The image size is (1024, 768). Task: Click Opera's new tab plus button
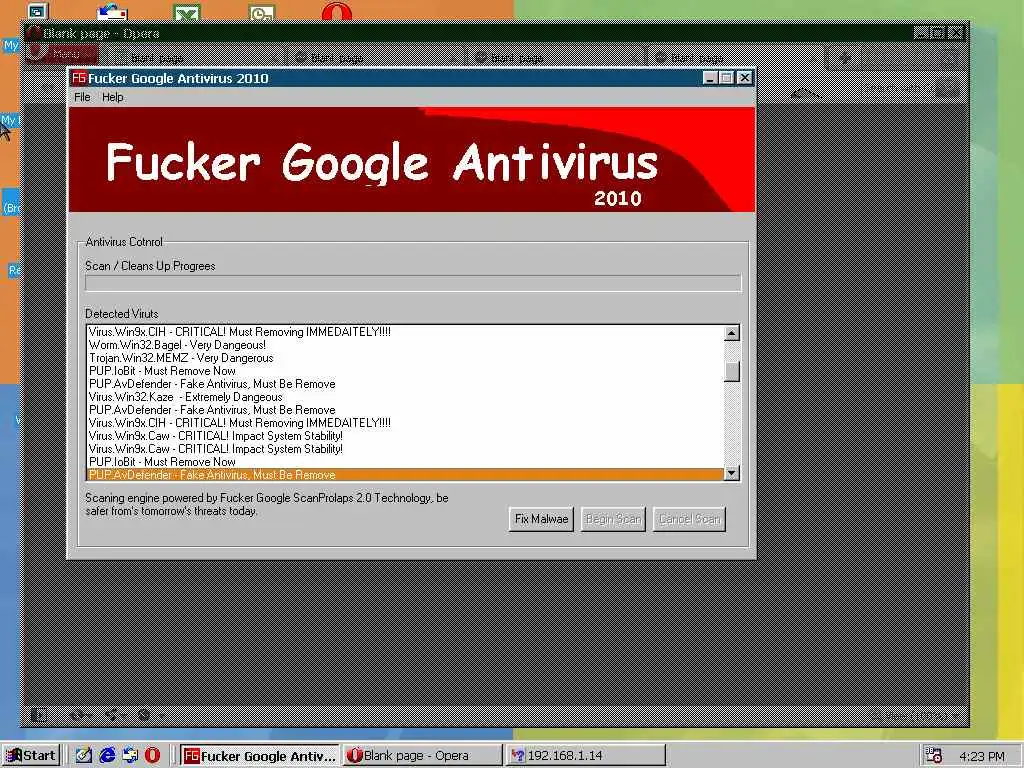coord(844,57)
